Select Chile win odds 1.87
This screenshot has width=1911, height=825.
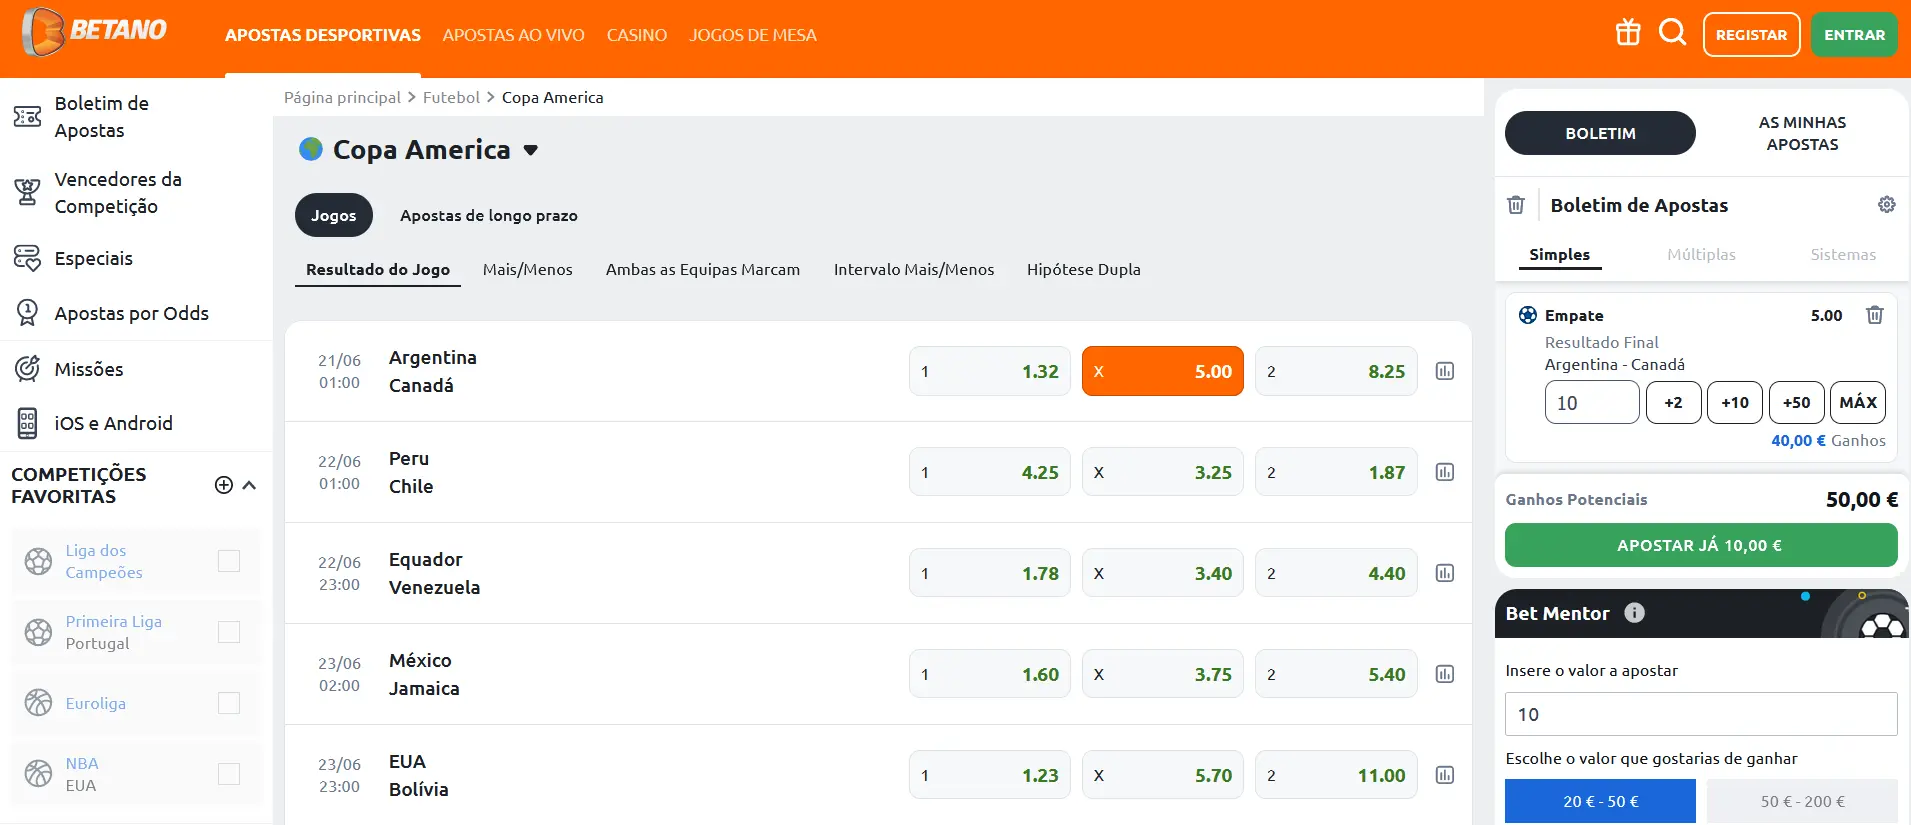[x=1336, y=472]
